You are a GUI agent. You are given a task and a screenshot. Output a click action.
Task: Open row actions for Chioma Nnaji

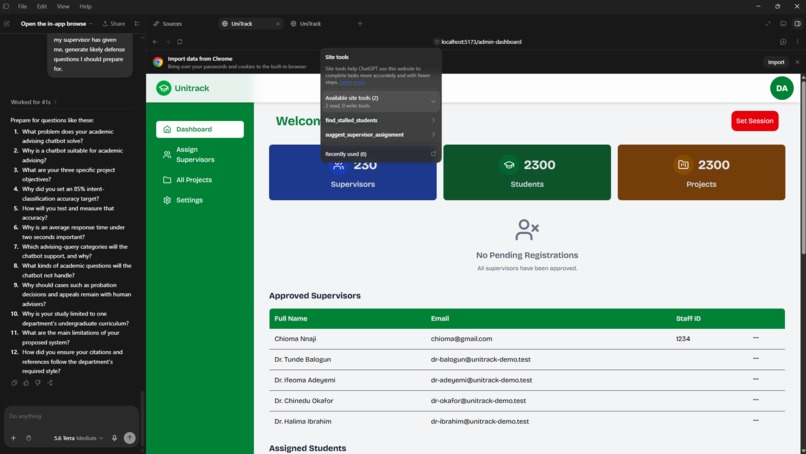point(756,338)
